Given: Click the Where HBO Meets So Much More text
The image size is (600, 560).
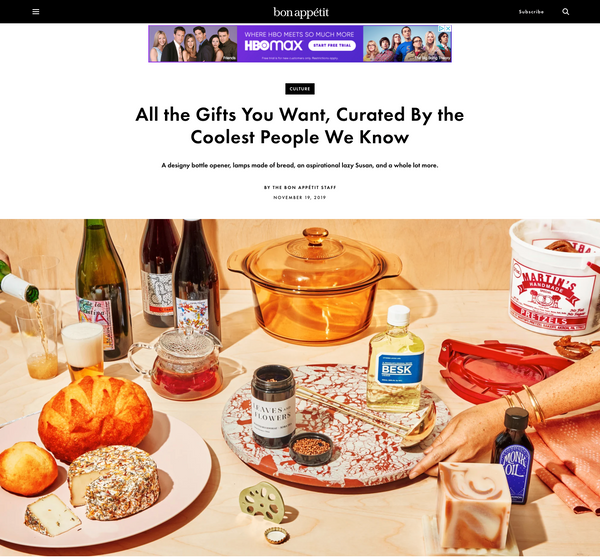Looking at the screenshot, I should (299, 34).
